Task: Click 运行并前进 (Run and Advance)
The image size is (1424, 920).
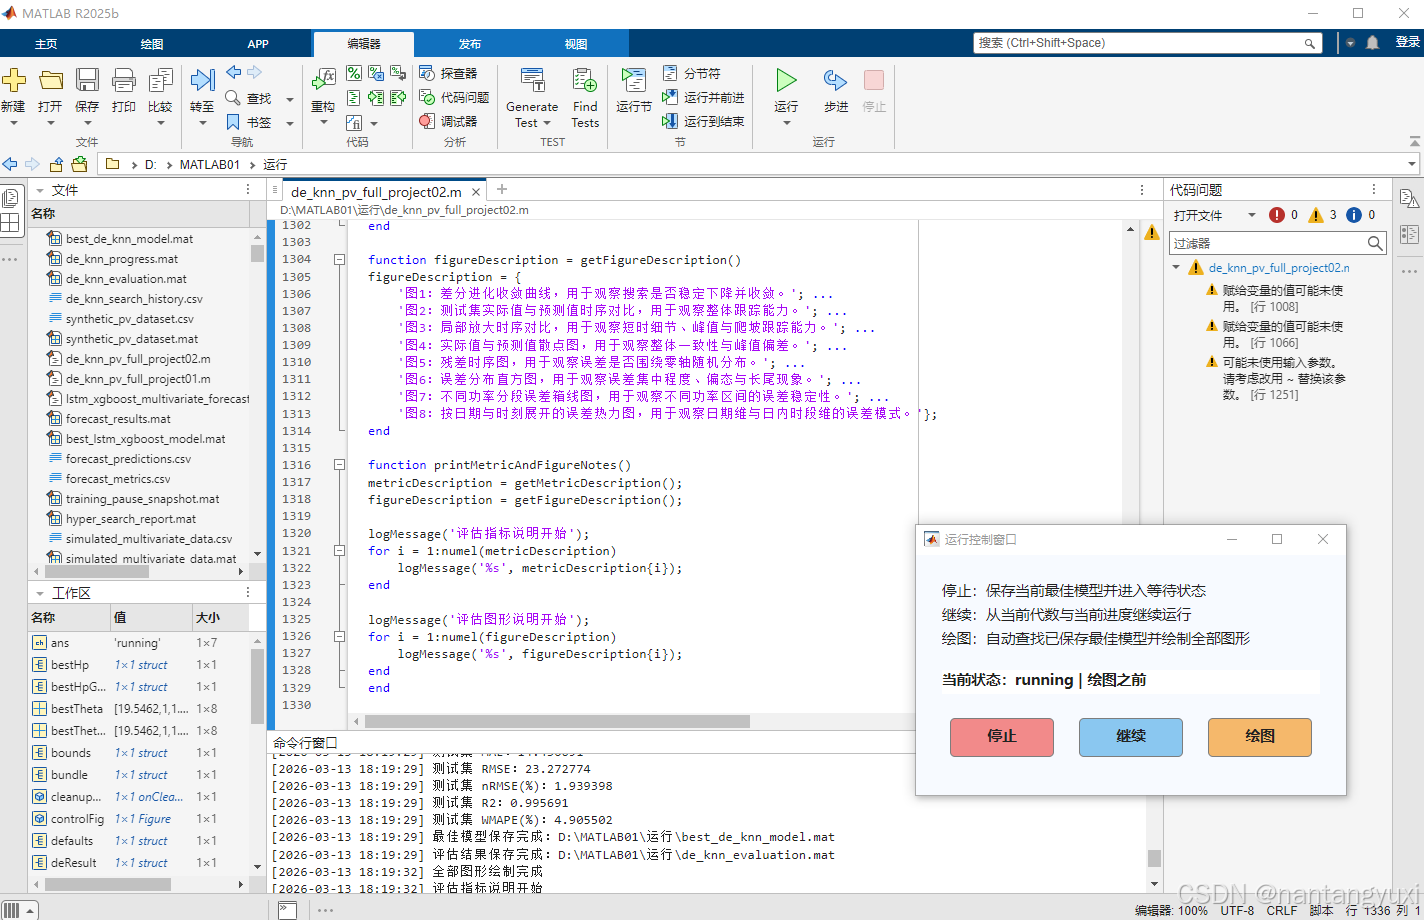Action: coord(703,97)
